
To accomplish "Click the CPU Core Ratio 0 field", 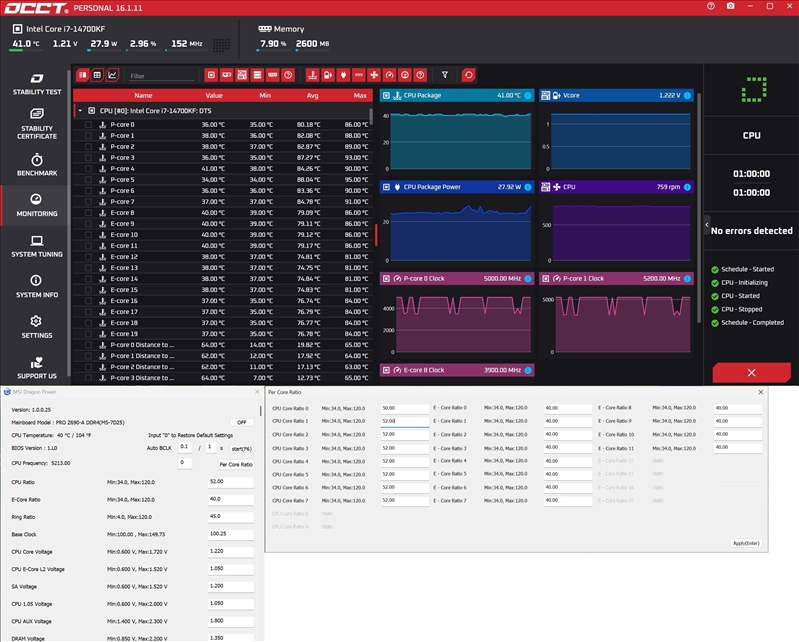I will coord(405,408).
